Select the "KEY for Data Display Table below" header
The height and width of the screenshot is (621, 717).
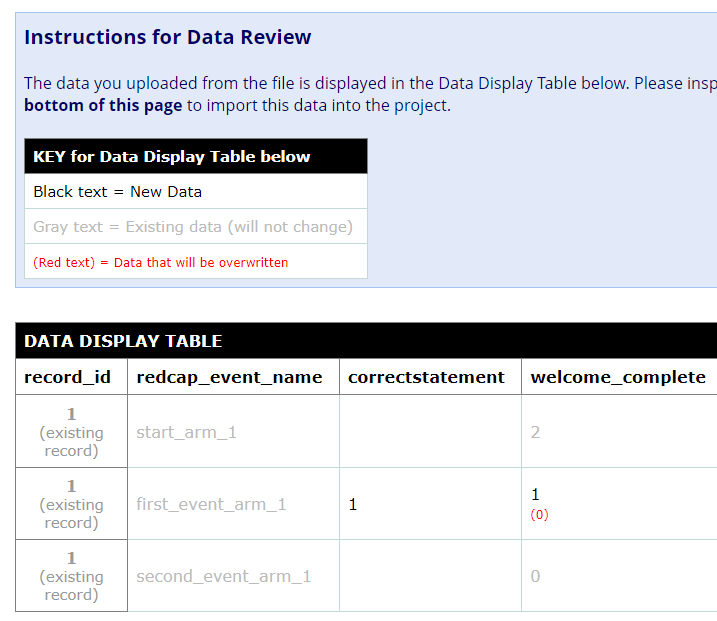coord(172,156)
